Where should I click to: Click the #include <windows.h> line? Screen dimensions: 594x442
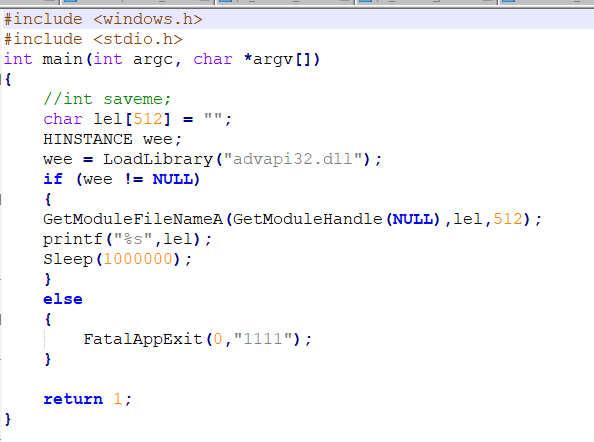tap(103, 19)
